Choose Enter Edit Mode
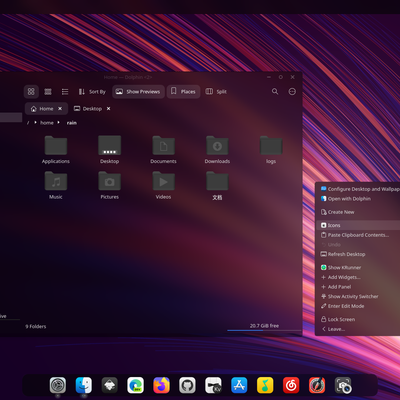The height and width of the screenshot is (400, 400). tap(359, 306)
